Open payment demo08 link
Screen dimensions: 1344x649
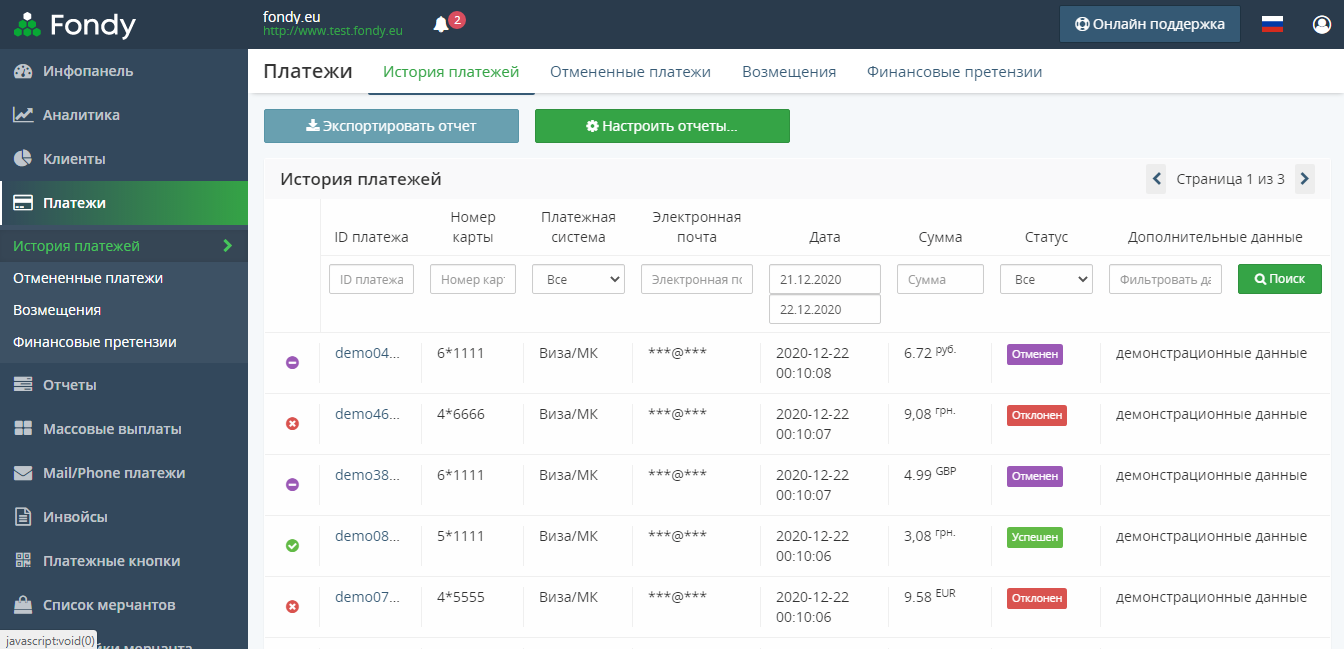(x=367, y=536)
